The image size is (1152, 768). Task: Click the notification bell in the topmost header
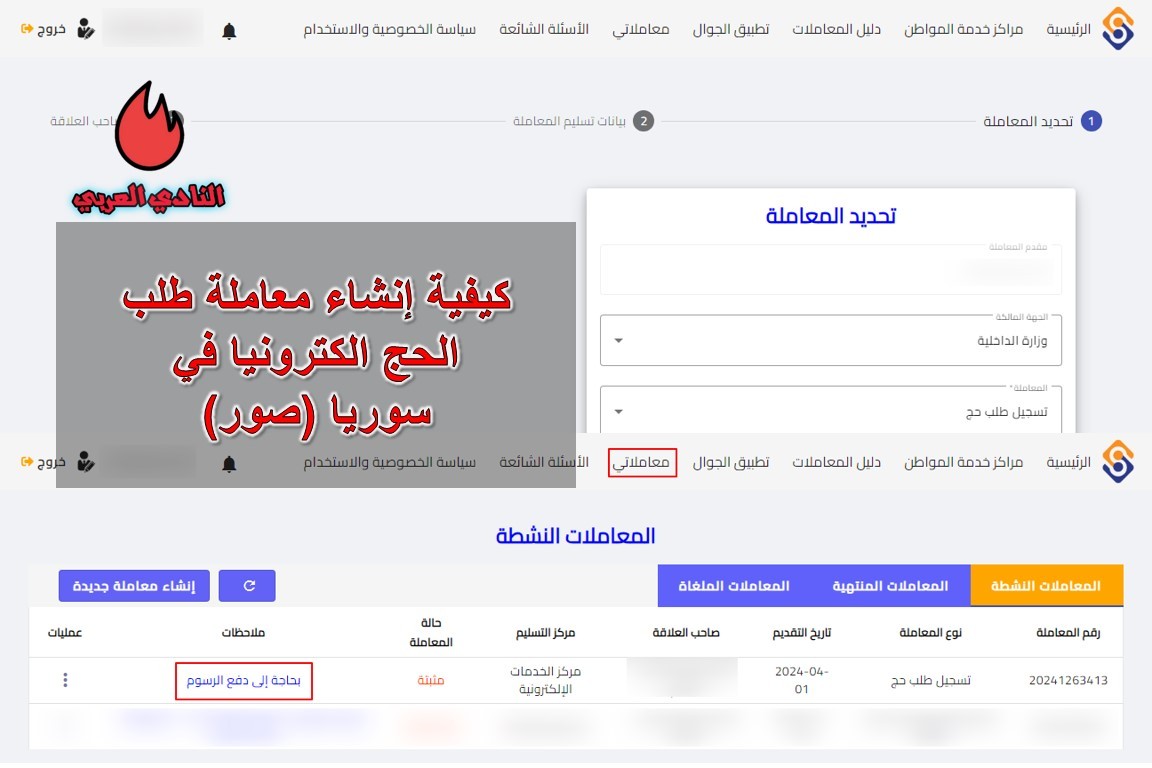(x=229, y=31)
